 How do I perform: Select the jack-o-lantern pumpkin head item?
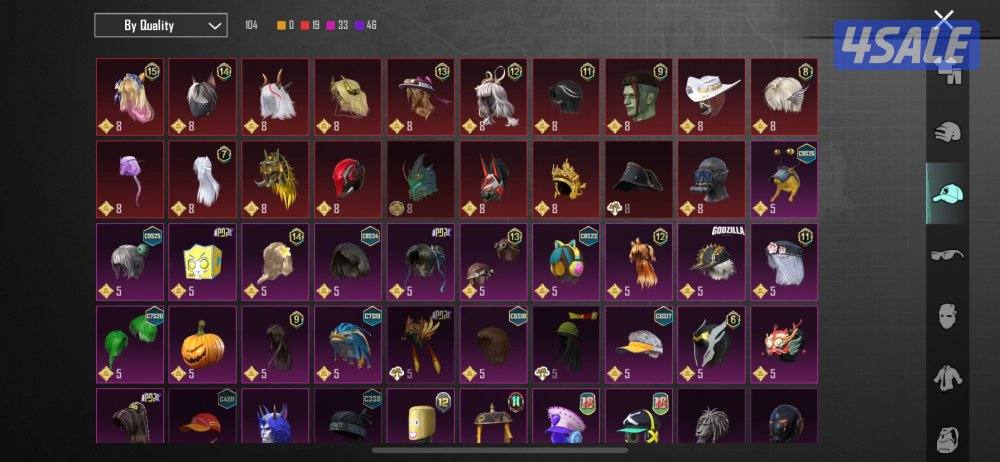click(203, 345)
